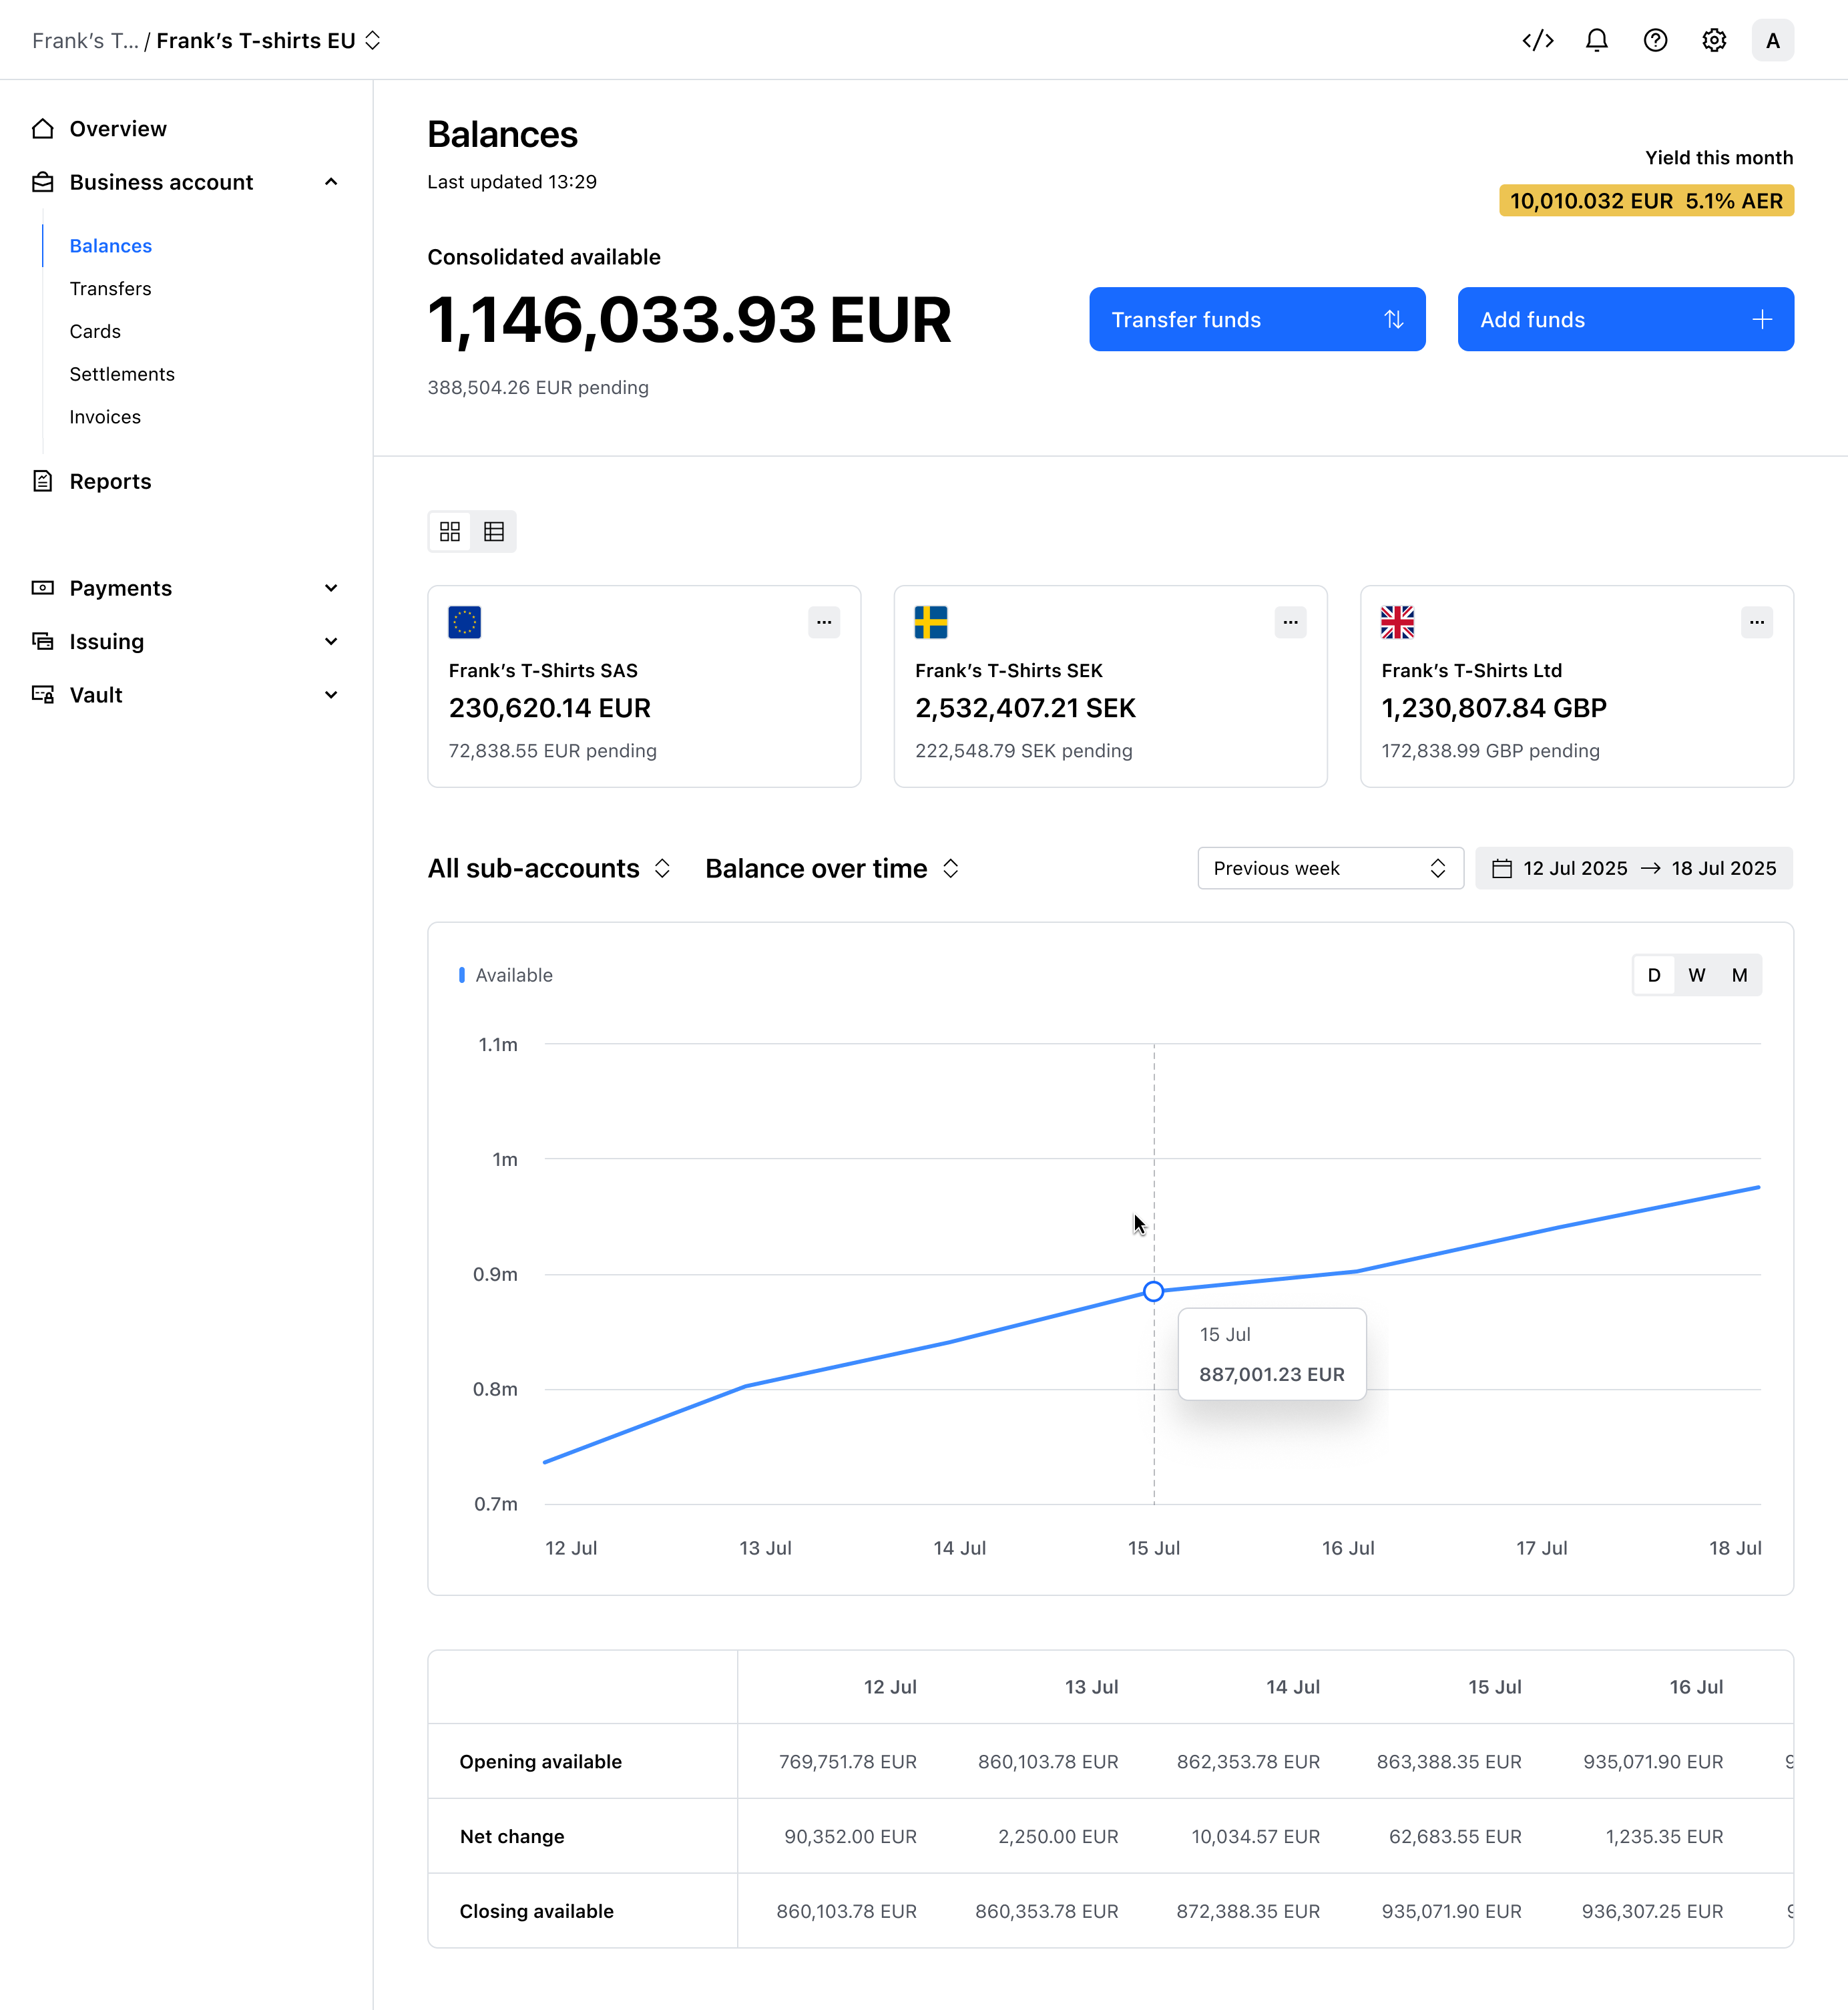Open settings gear icon

[1714, 40]
